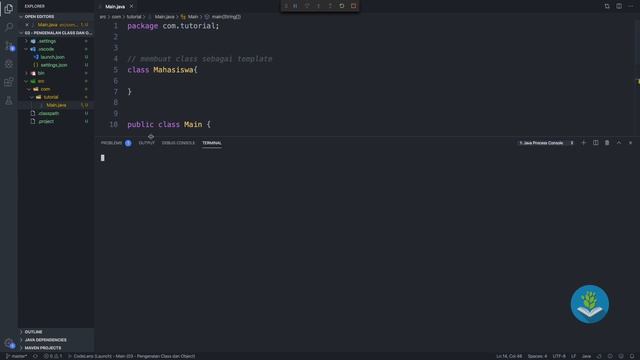Click the terminal cursor input area
Viewport: 640px width, 360px height.
pyautogui.click(x=102, y=158)
